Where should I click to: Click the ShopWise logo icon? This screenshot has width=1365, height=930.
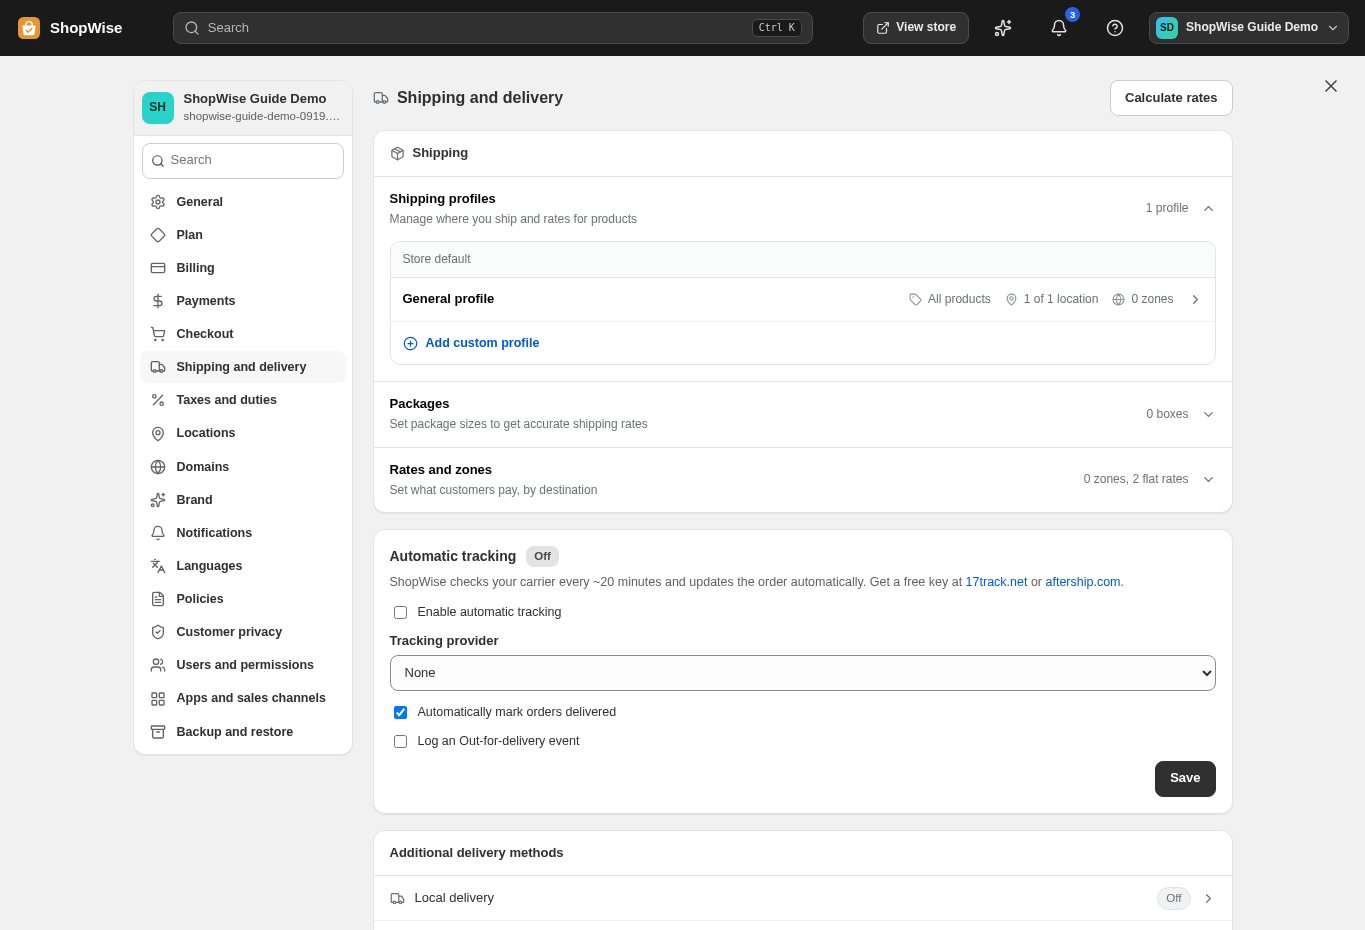(x=29, y=28)
